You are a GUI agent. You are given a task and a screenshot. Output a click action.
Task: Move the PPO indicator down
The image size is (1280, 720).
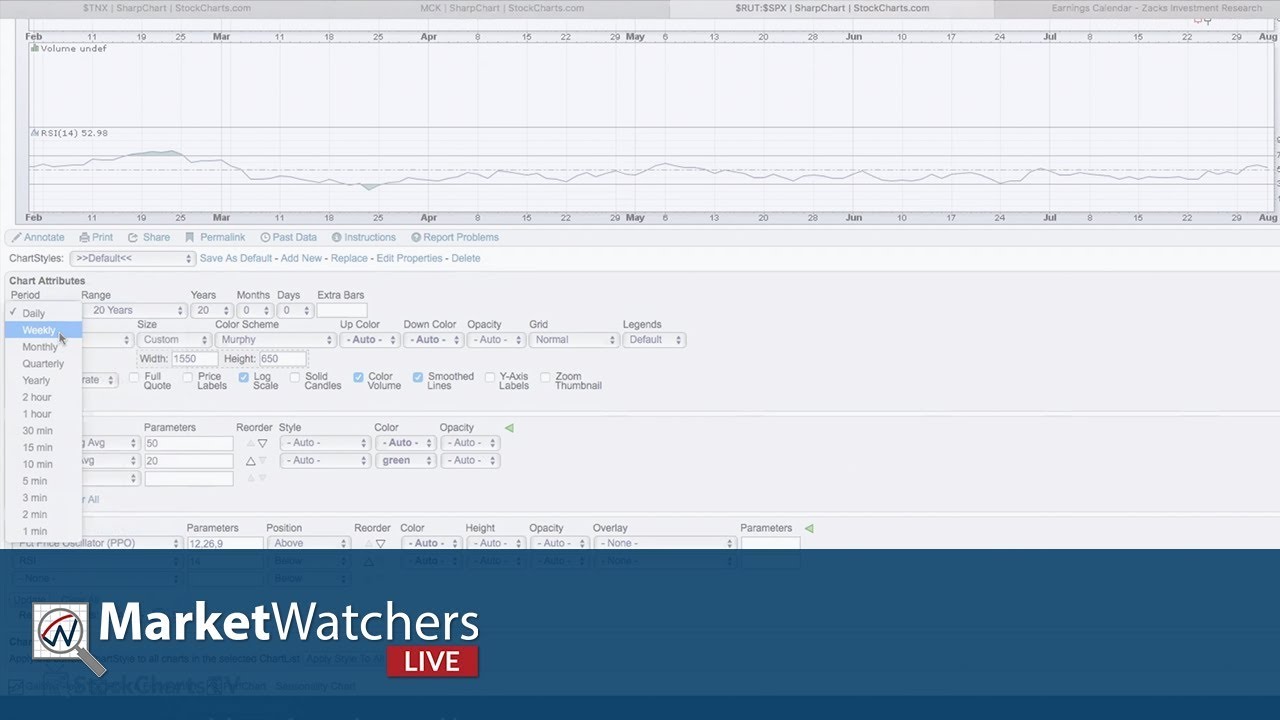[x=380, y=544]
